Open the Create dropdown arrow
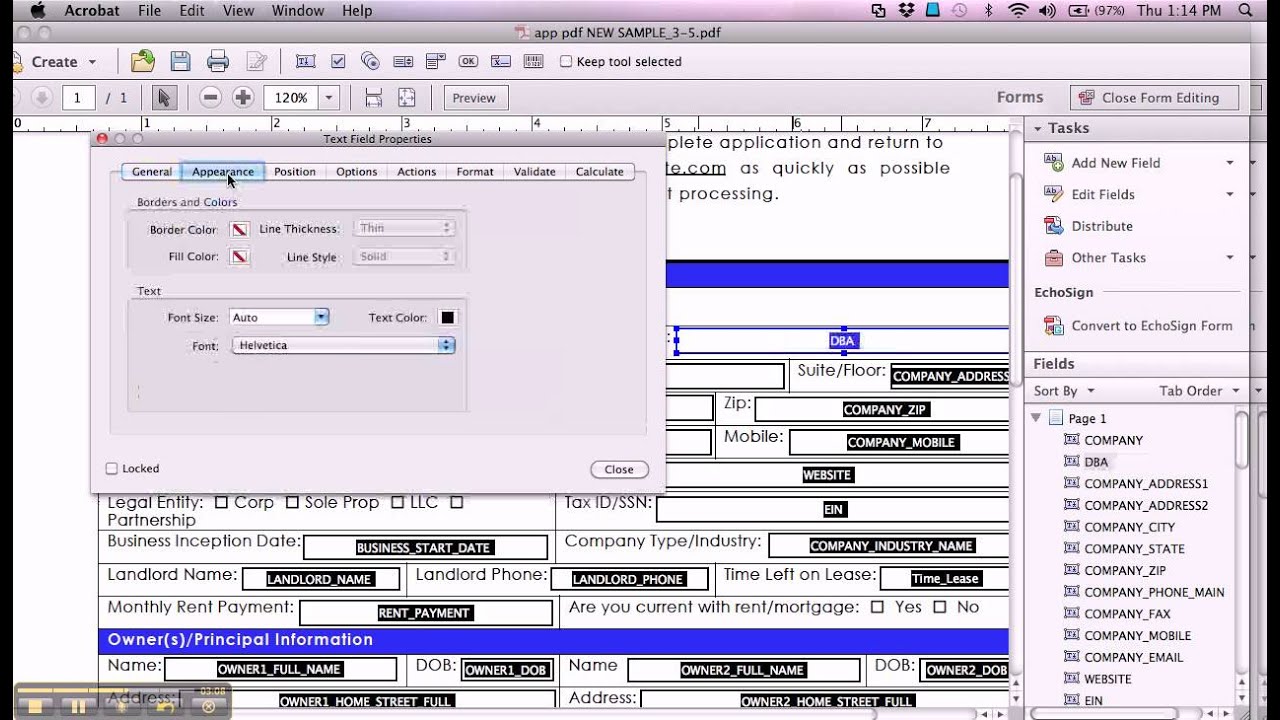 click(93, 62)
